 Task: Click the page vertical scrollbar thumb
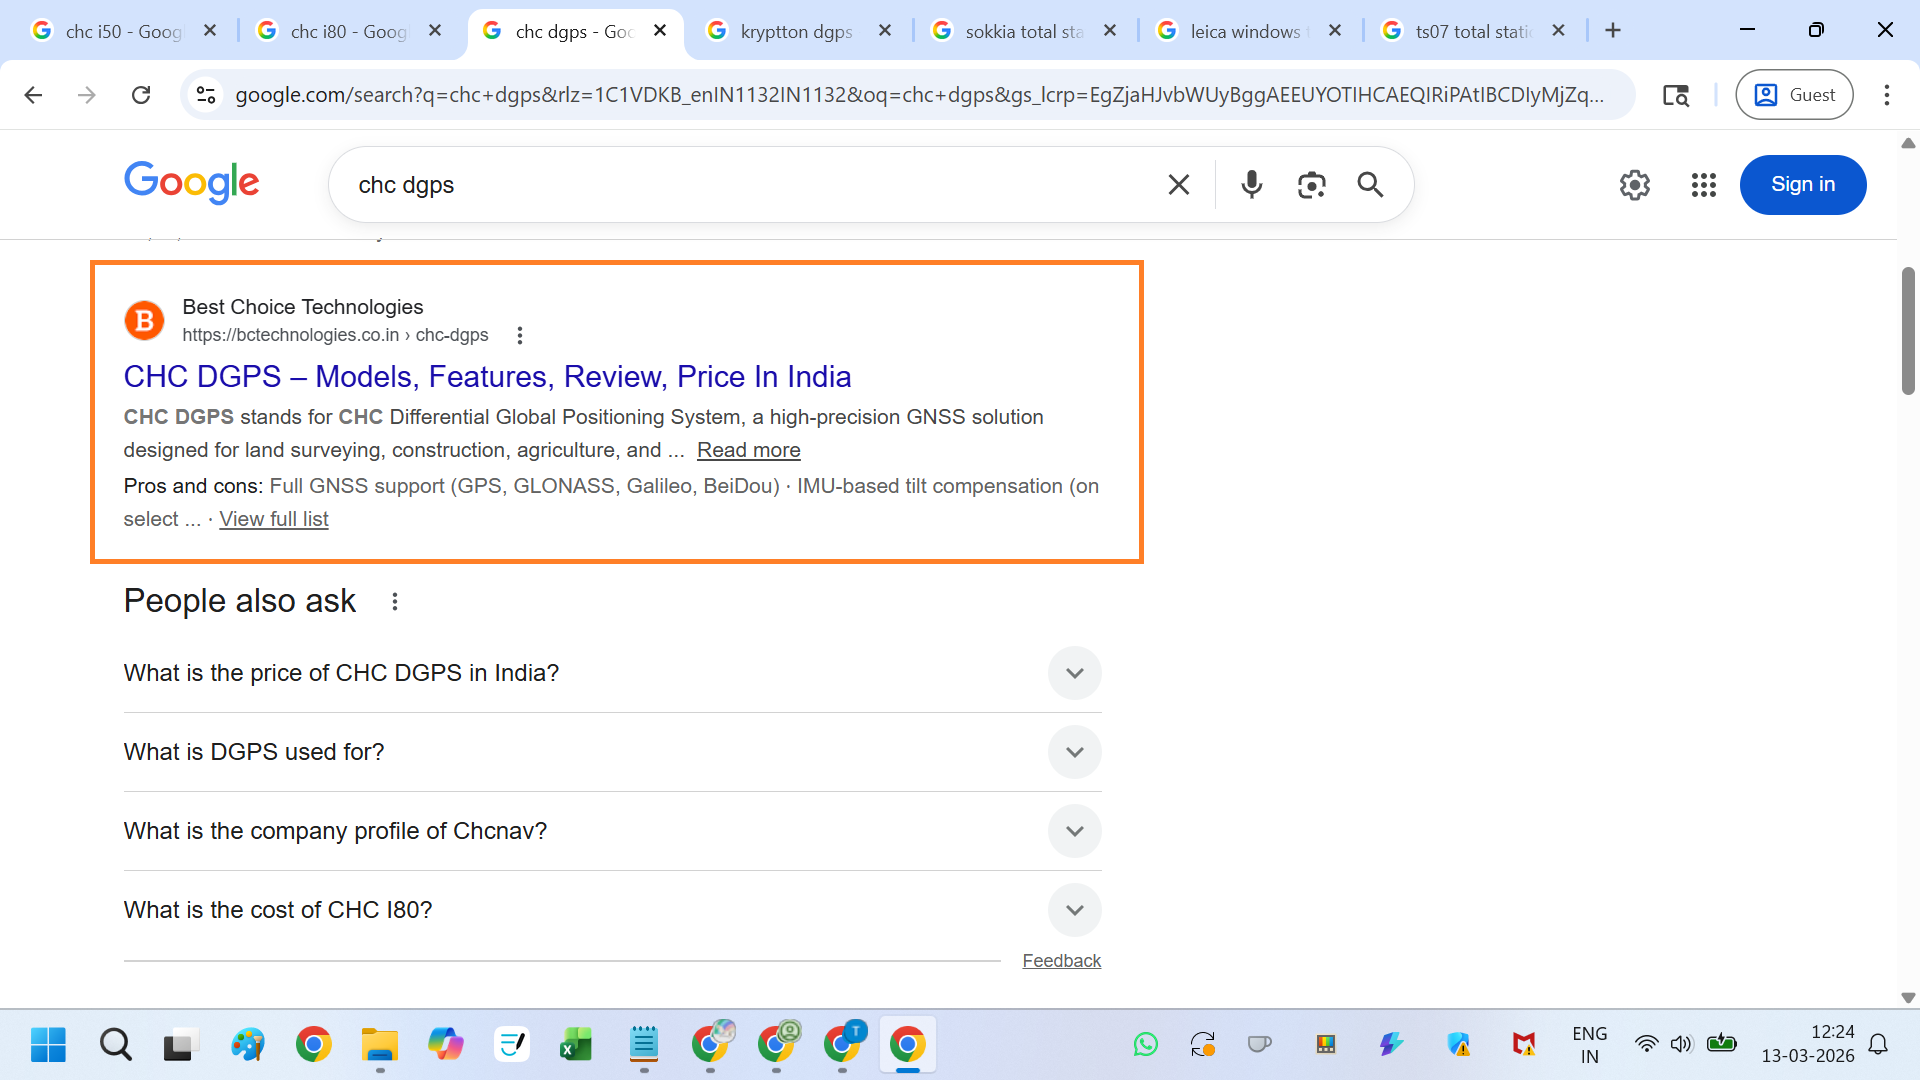click(x=1908, y=330)
